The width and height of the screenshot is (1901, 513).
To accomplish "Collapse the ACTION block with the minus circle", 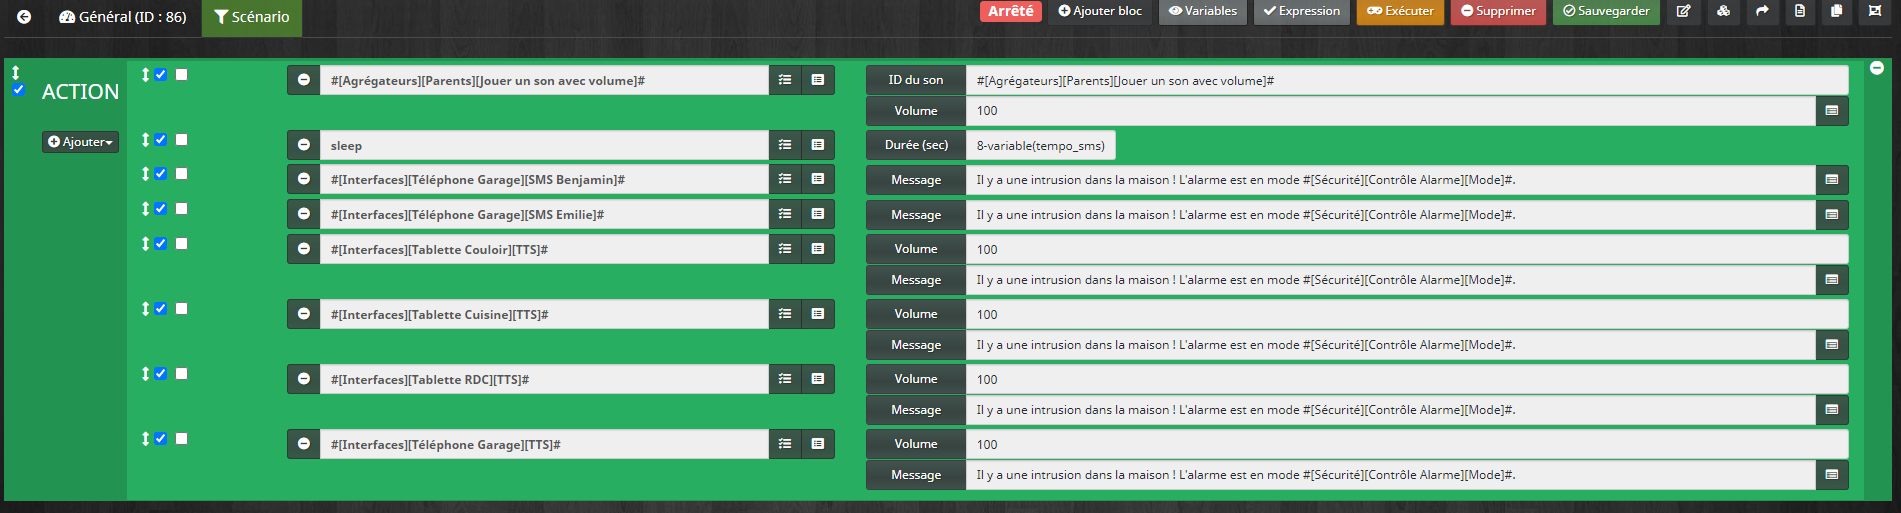I will (1877, 68).
